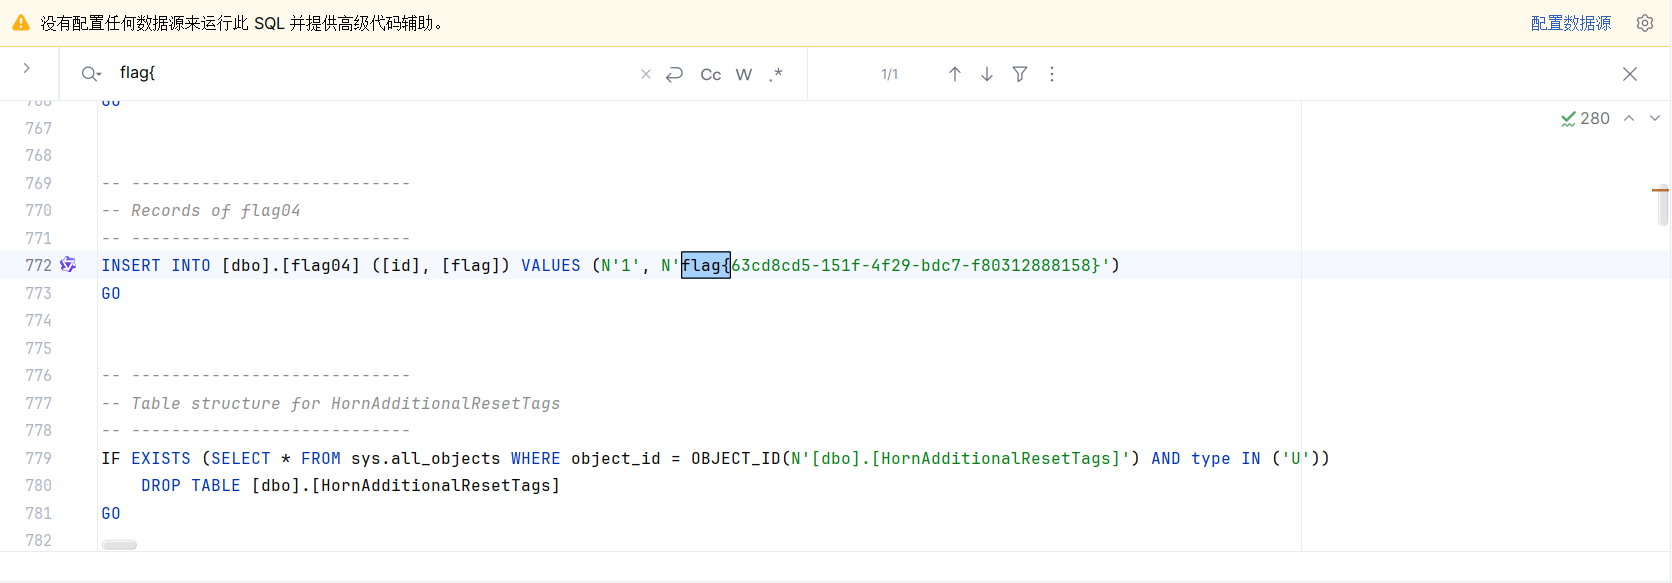
Task: Open the 280 inspections widget
Action: (1585, 118)
